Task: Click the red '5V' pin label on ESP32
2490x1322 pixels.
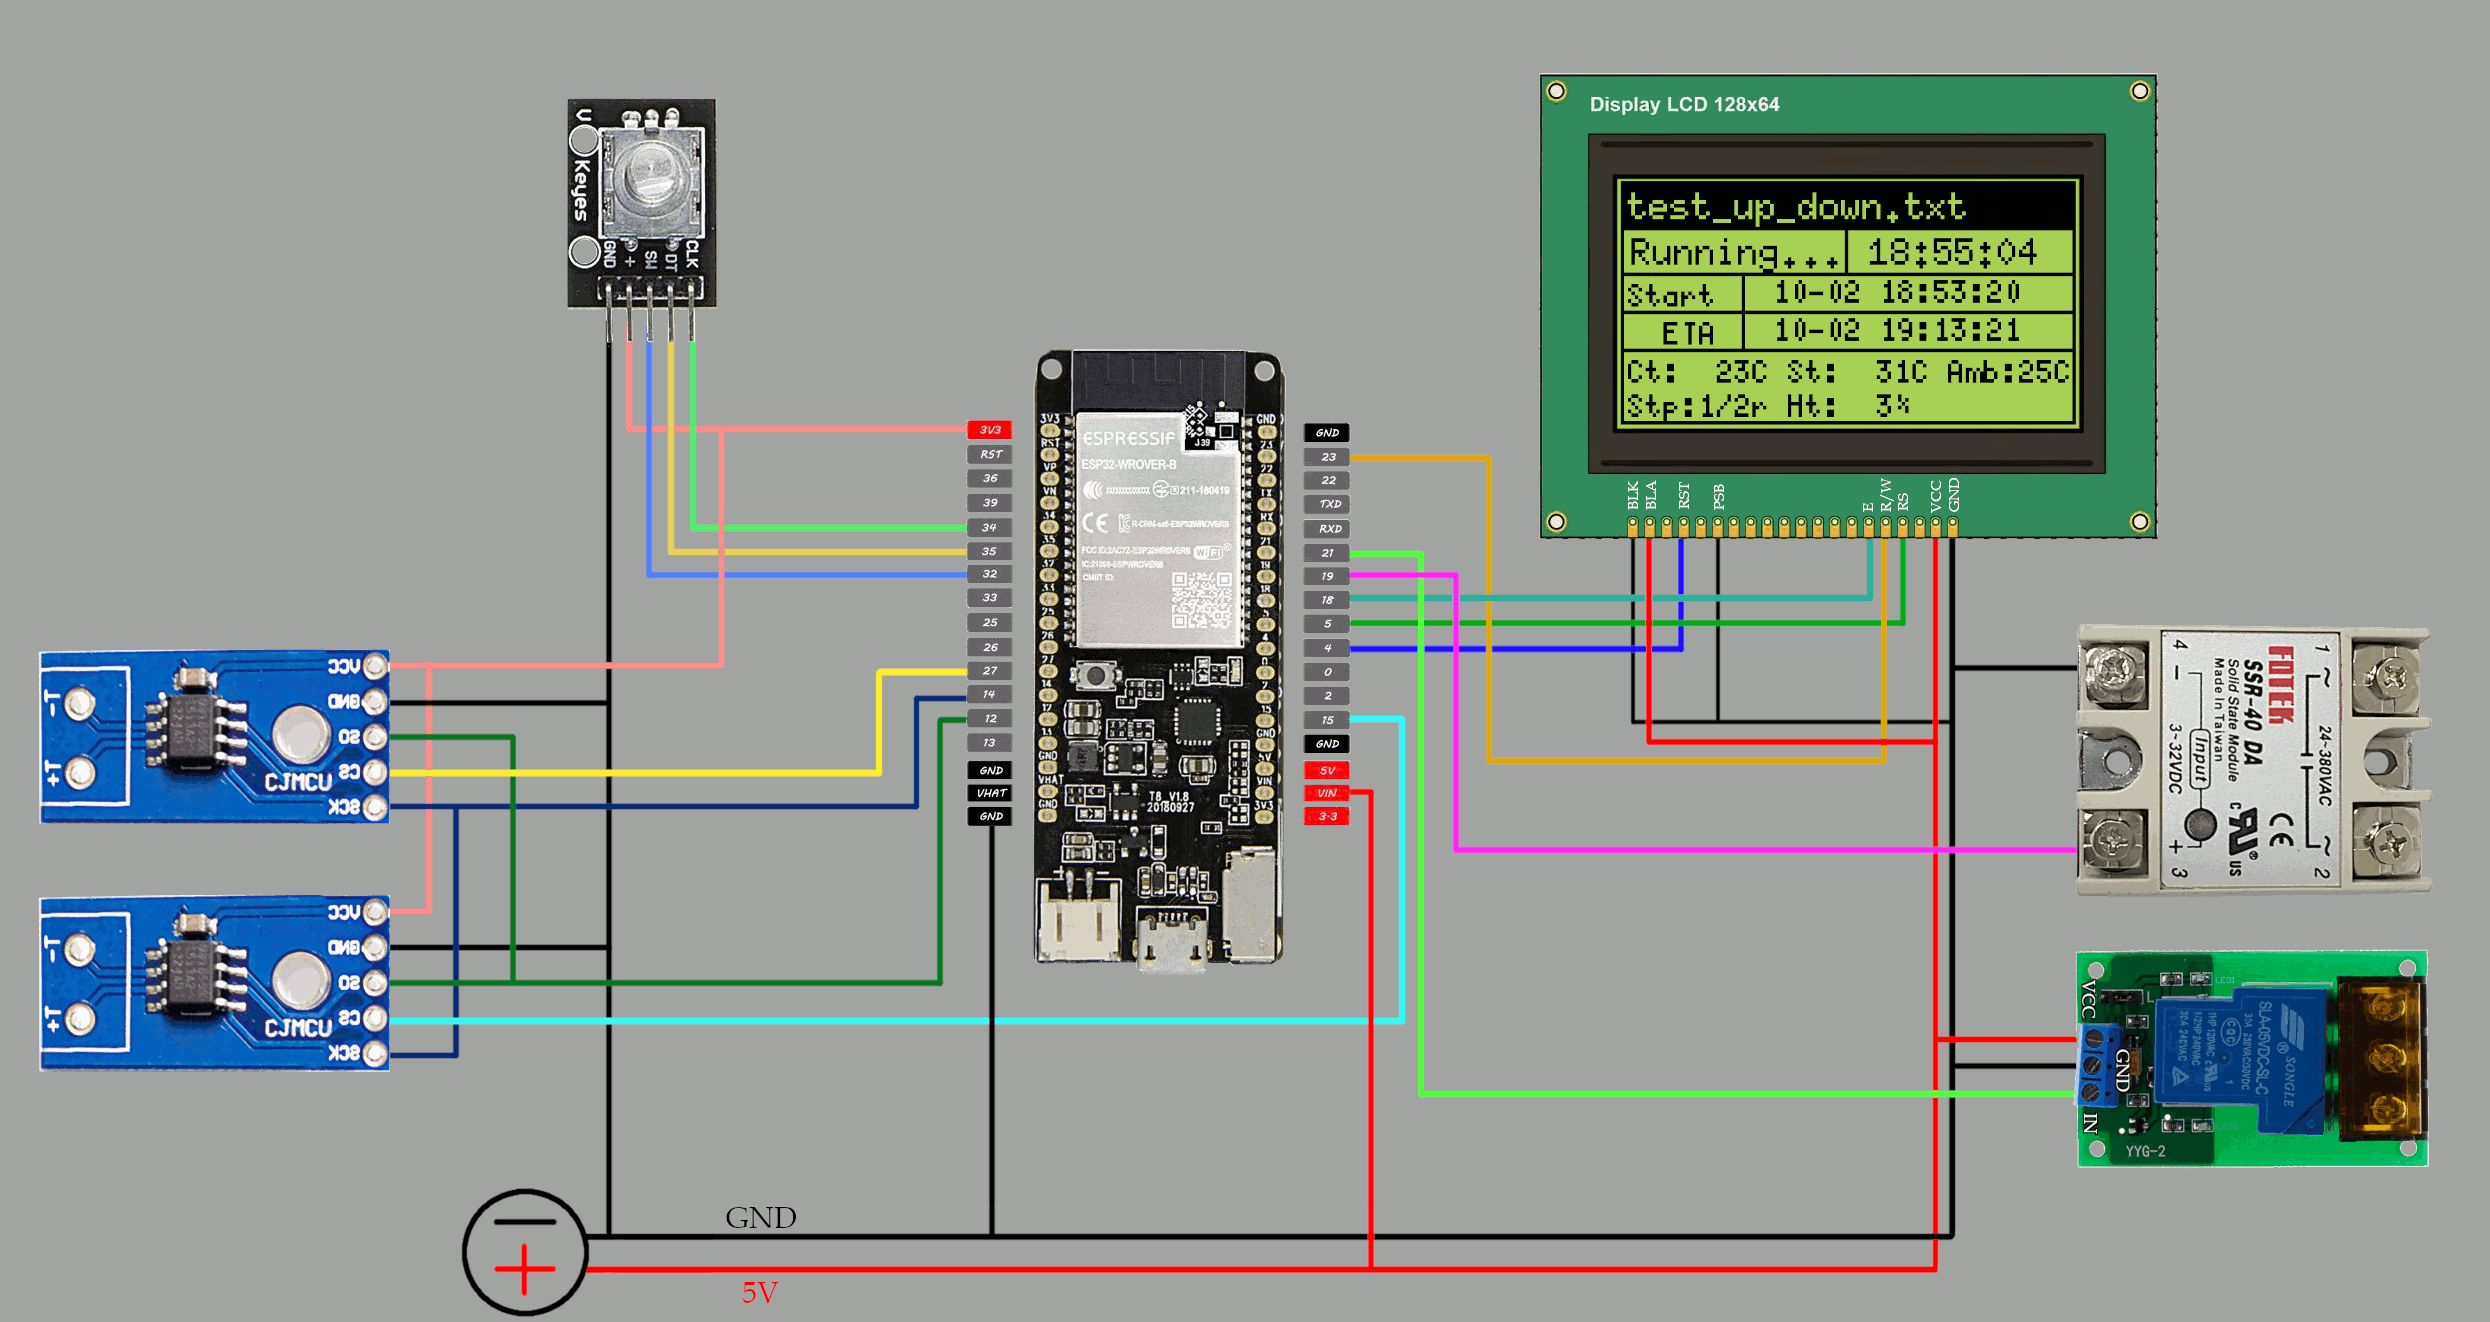Action: click(1327, 771)
